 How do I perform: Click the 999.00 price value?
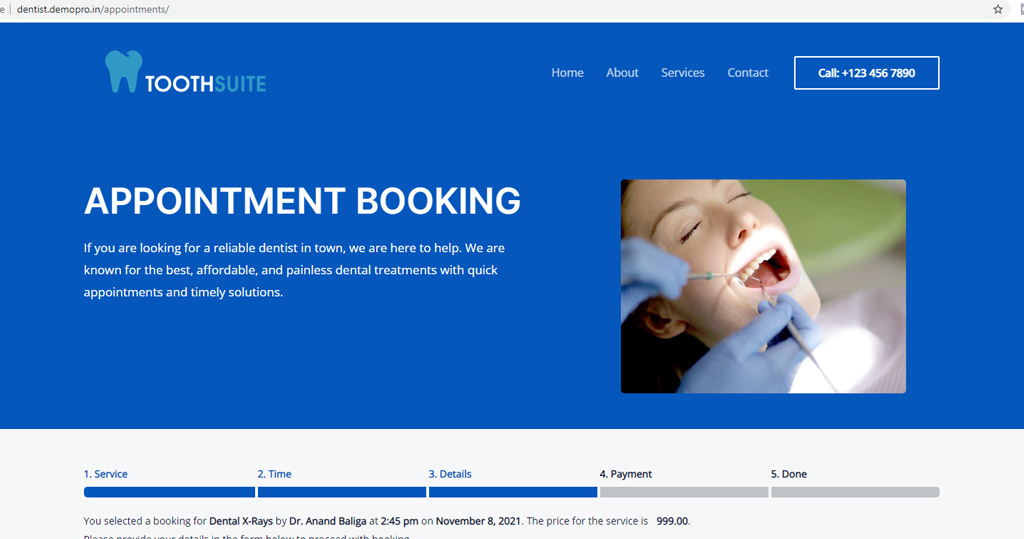(672, 521)
